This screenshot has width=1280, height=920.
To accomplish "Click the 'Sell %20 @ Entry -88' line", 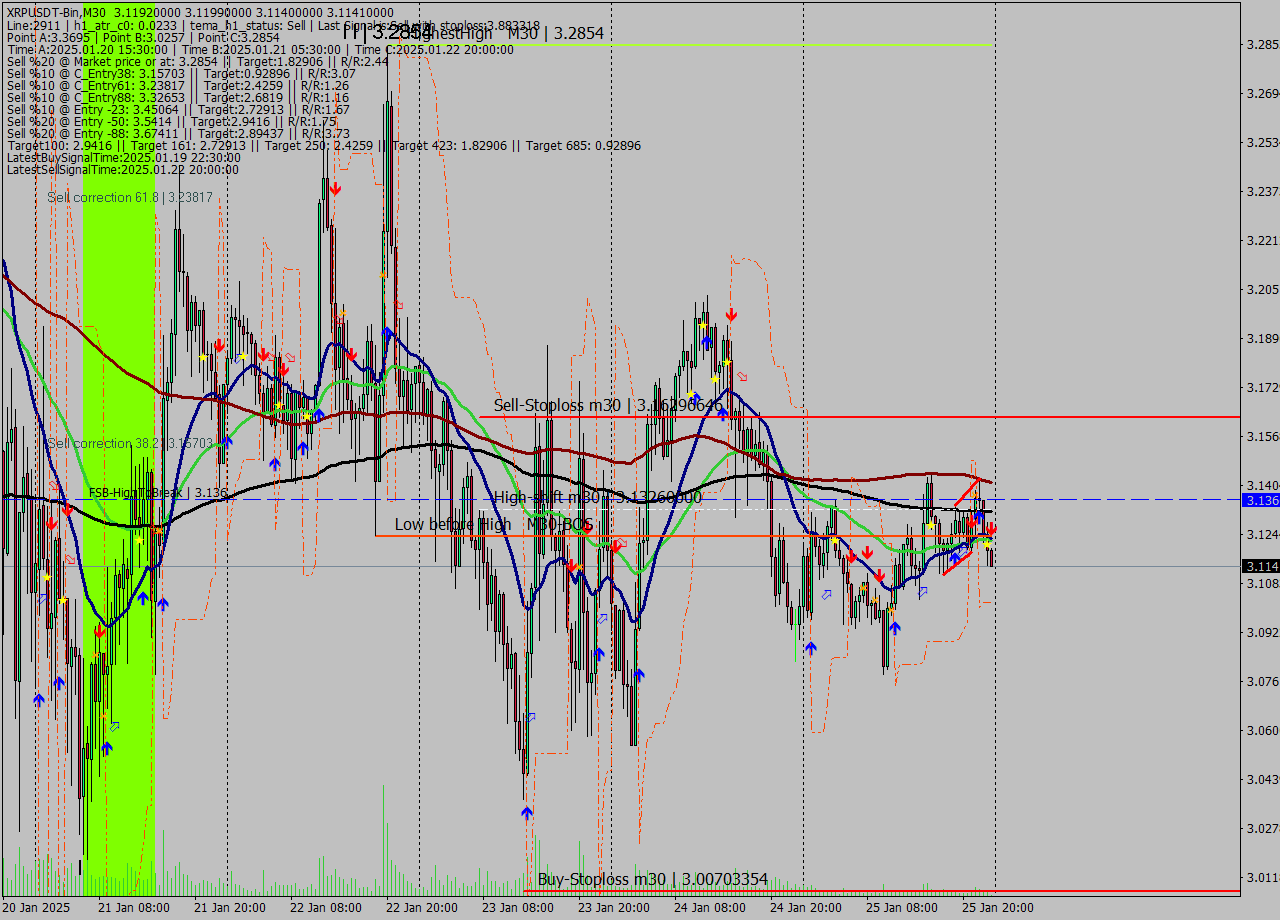I will click(x=178, y=133).
